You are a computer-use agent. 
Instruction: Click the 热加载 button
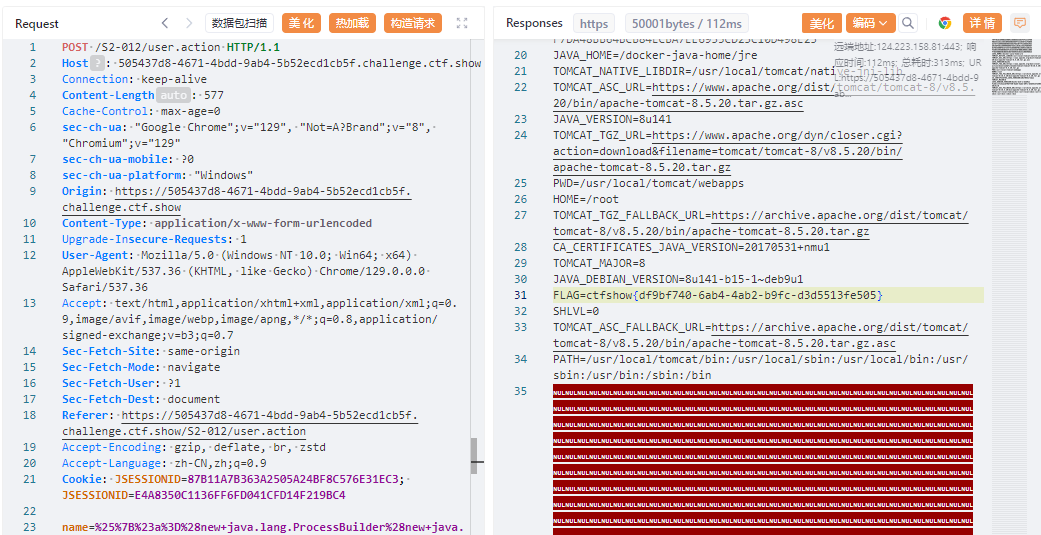pyautogui.click(x=352, y=23)
